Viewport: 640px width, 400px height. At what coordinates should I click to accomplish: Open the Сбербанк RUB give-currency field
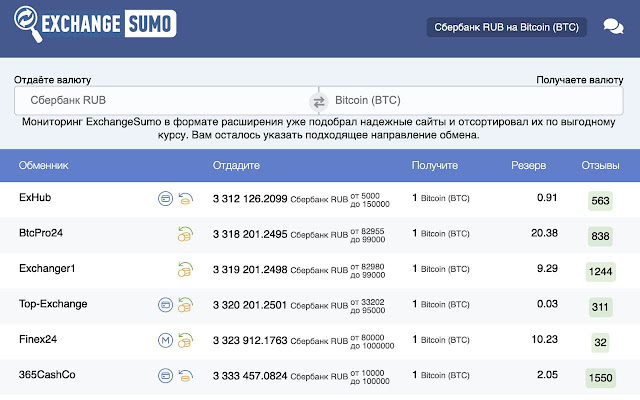tap(166, 100)
